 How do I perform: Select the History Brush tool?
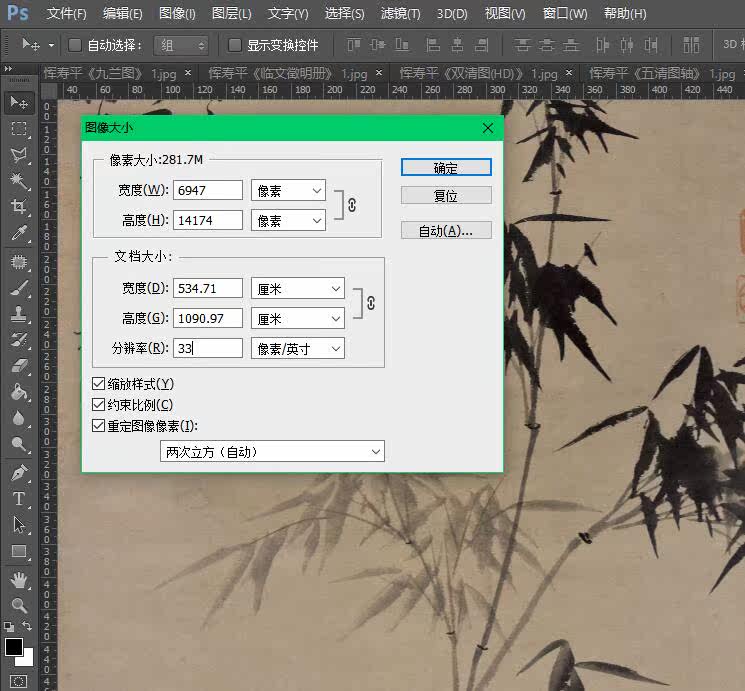coord(19,340)
